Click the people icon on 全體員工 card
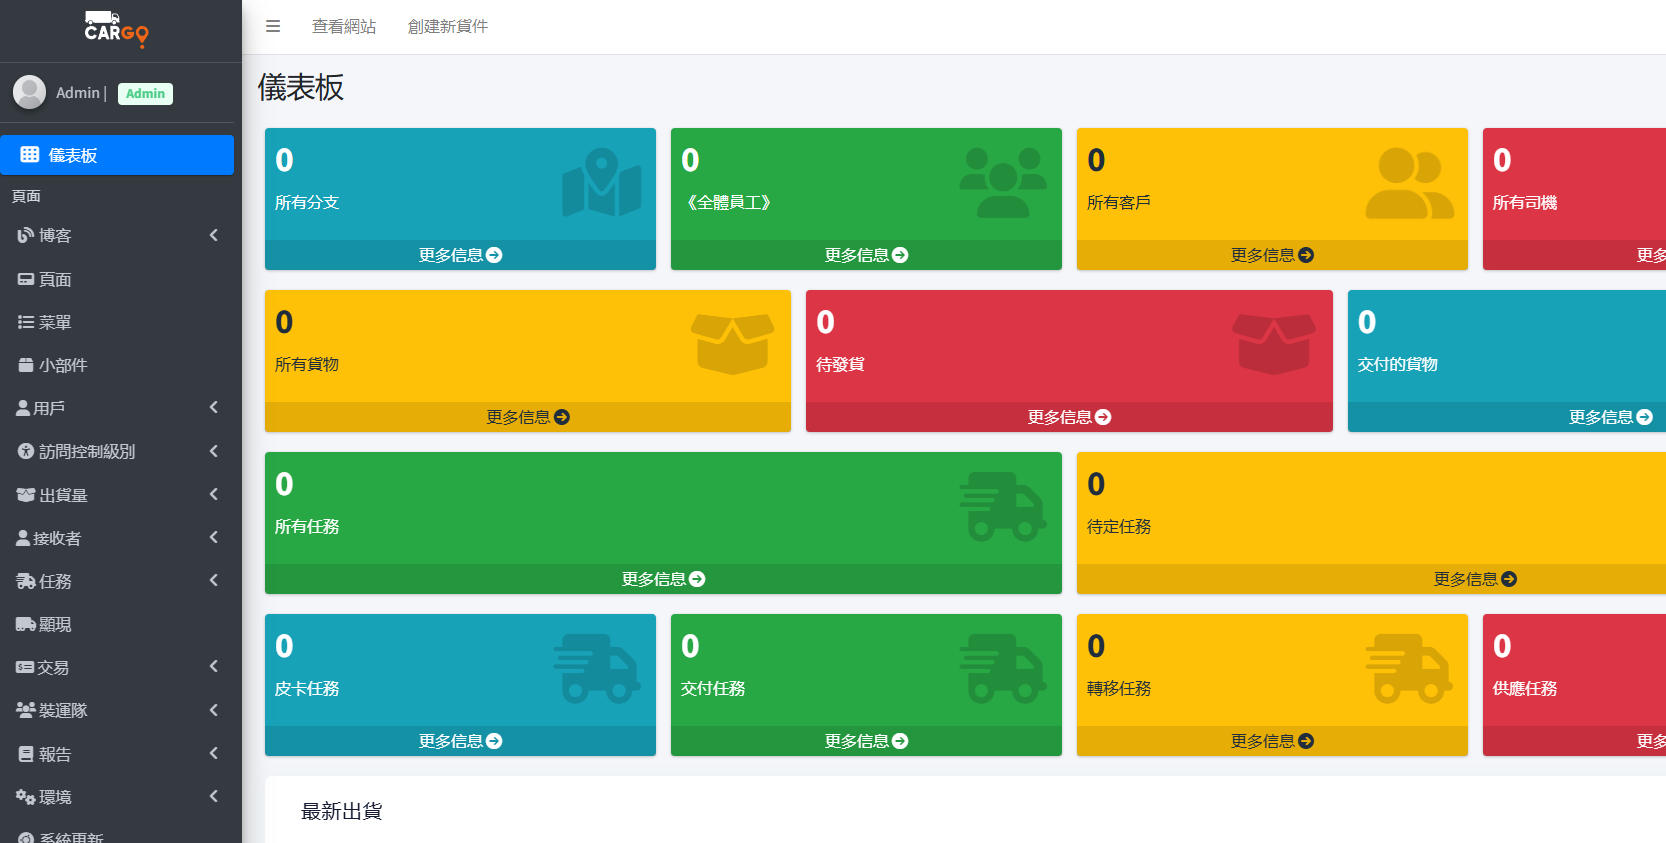 click(x=1003, y=183)
